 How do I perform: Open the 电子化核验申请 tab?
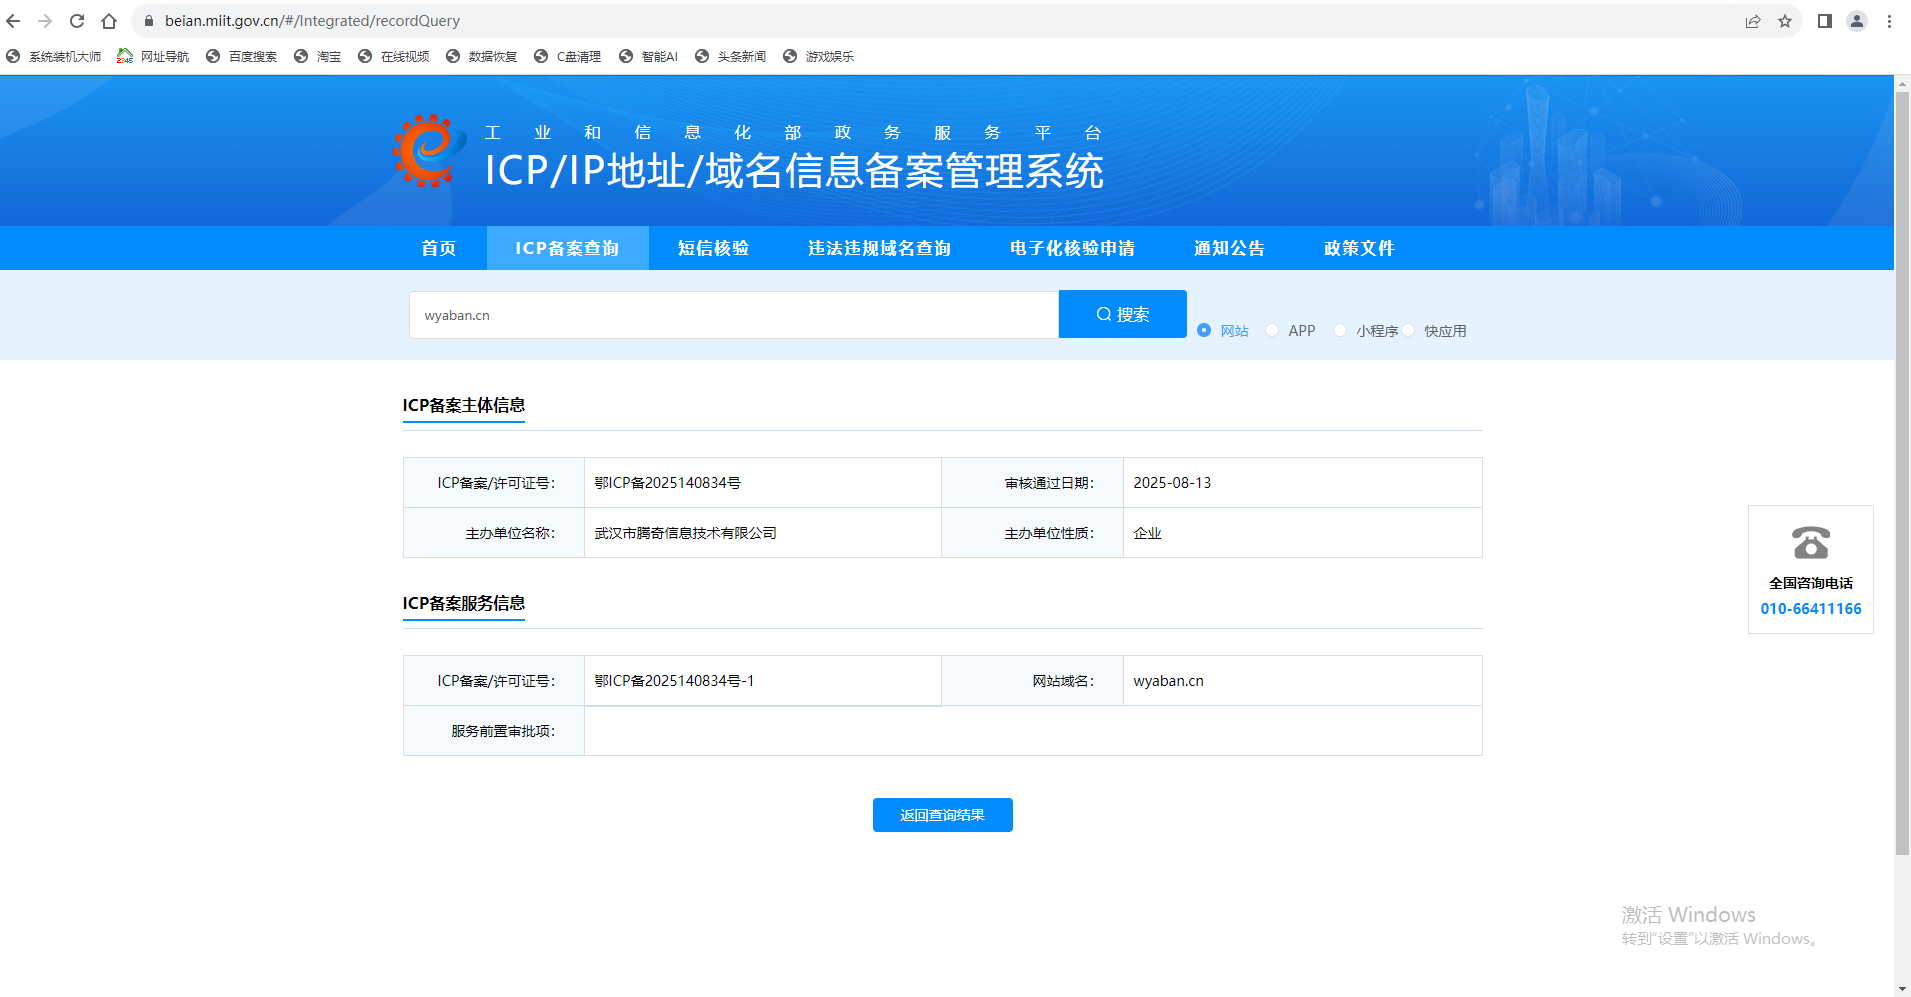click(1072, 248)
